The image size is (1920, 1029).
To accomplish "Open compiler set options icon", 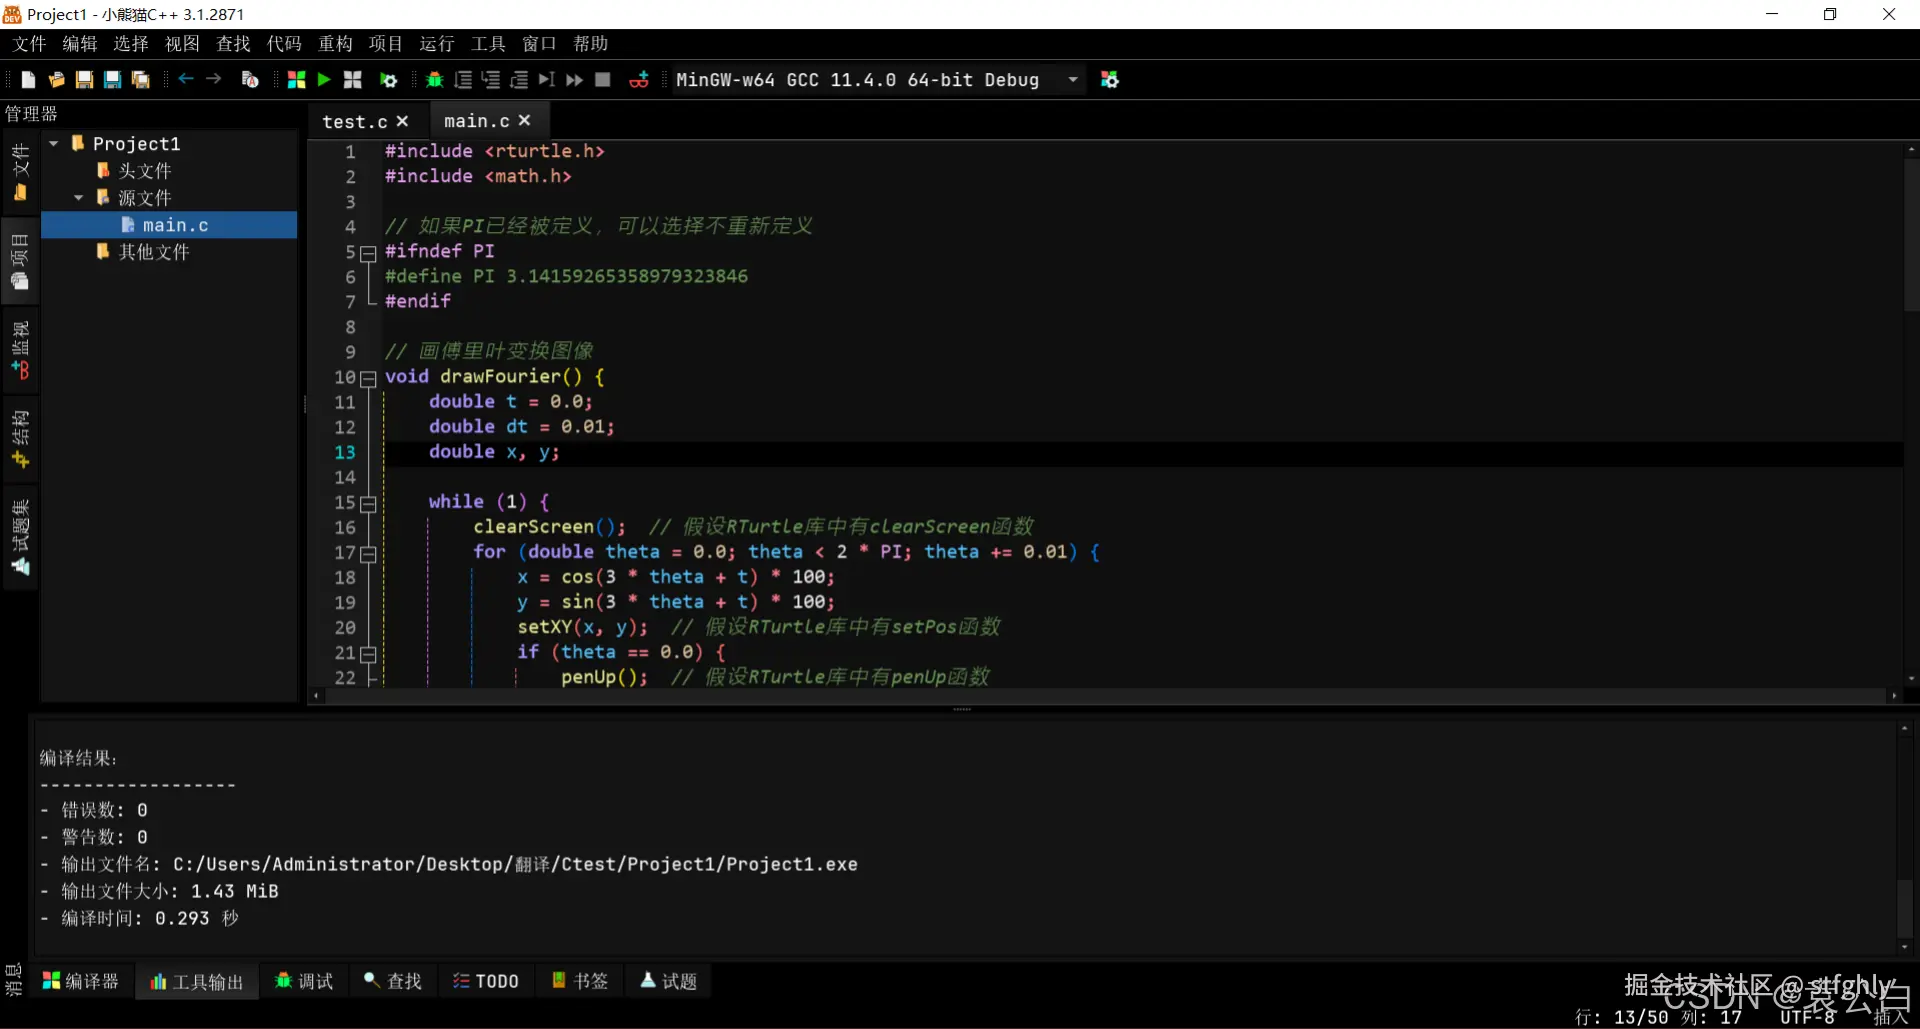I will pos(1110,80).
